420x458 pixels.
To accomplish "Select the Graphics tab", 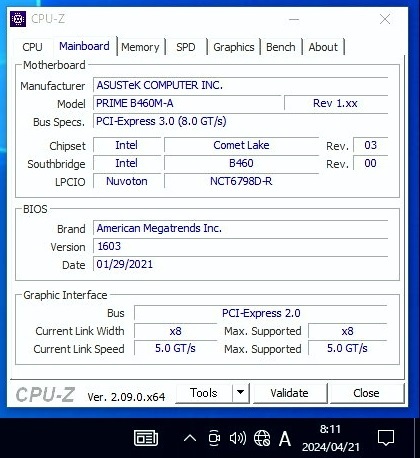I will coord(234,47).
